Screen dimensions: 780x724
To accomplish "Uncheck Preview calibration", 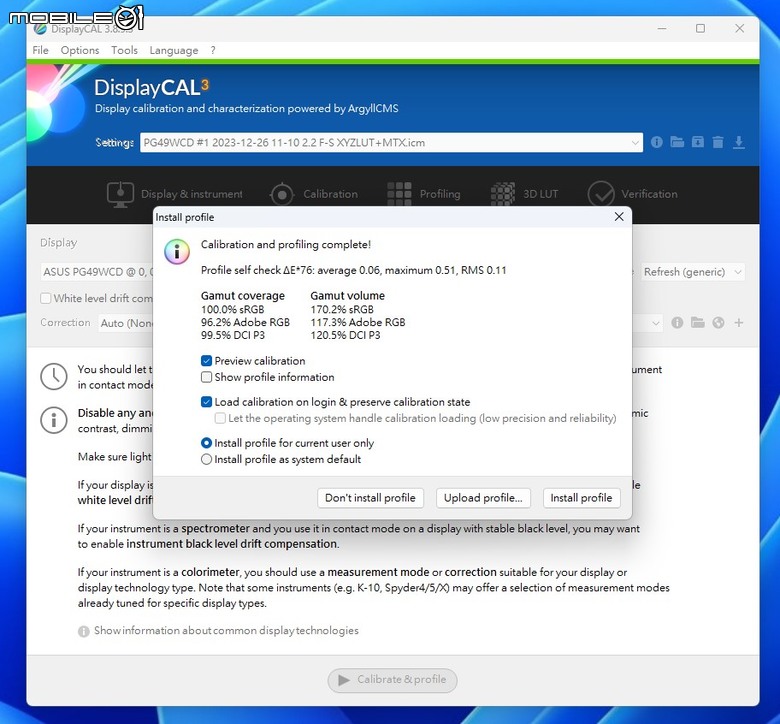I will pyautogui.click(x=206, y=361).
